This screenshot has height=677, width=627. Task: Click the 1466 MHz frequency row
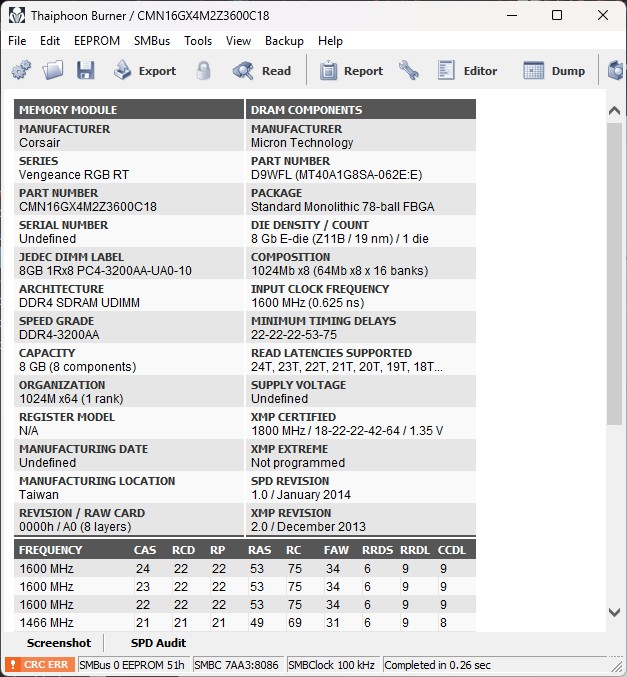245,623
